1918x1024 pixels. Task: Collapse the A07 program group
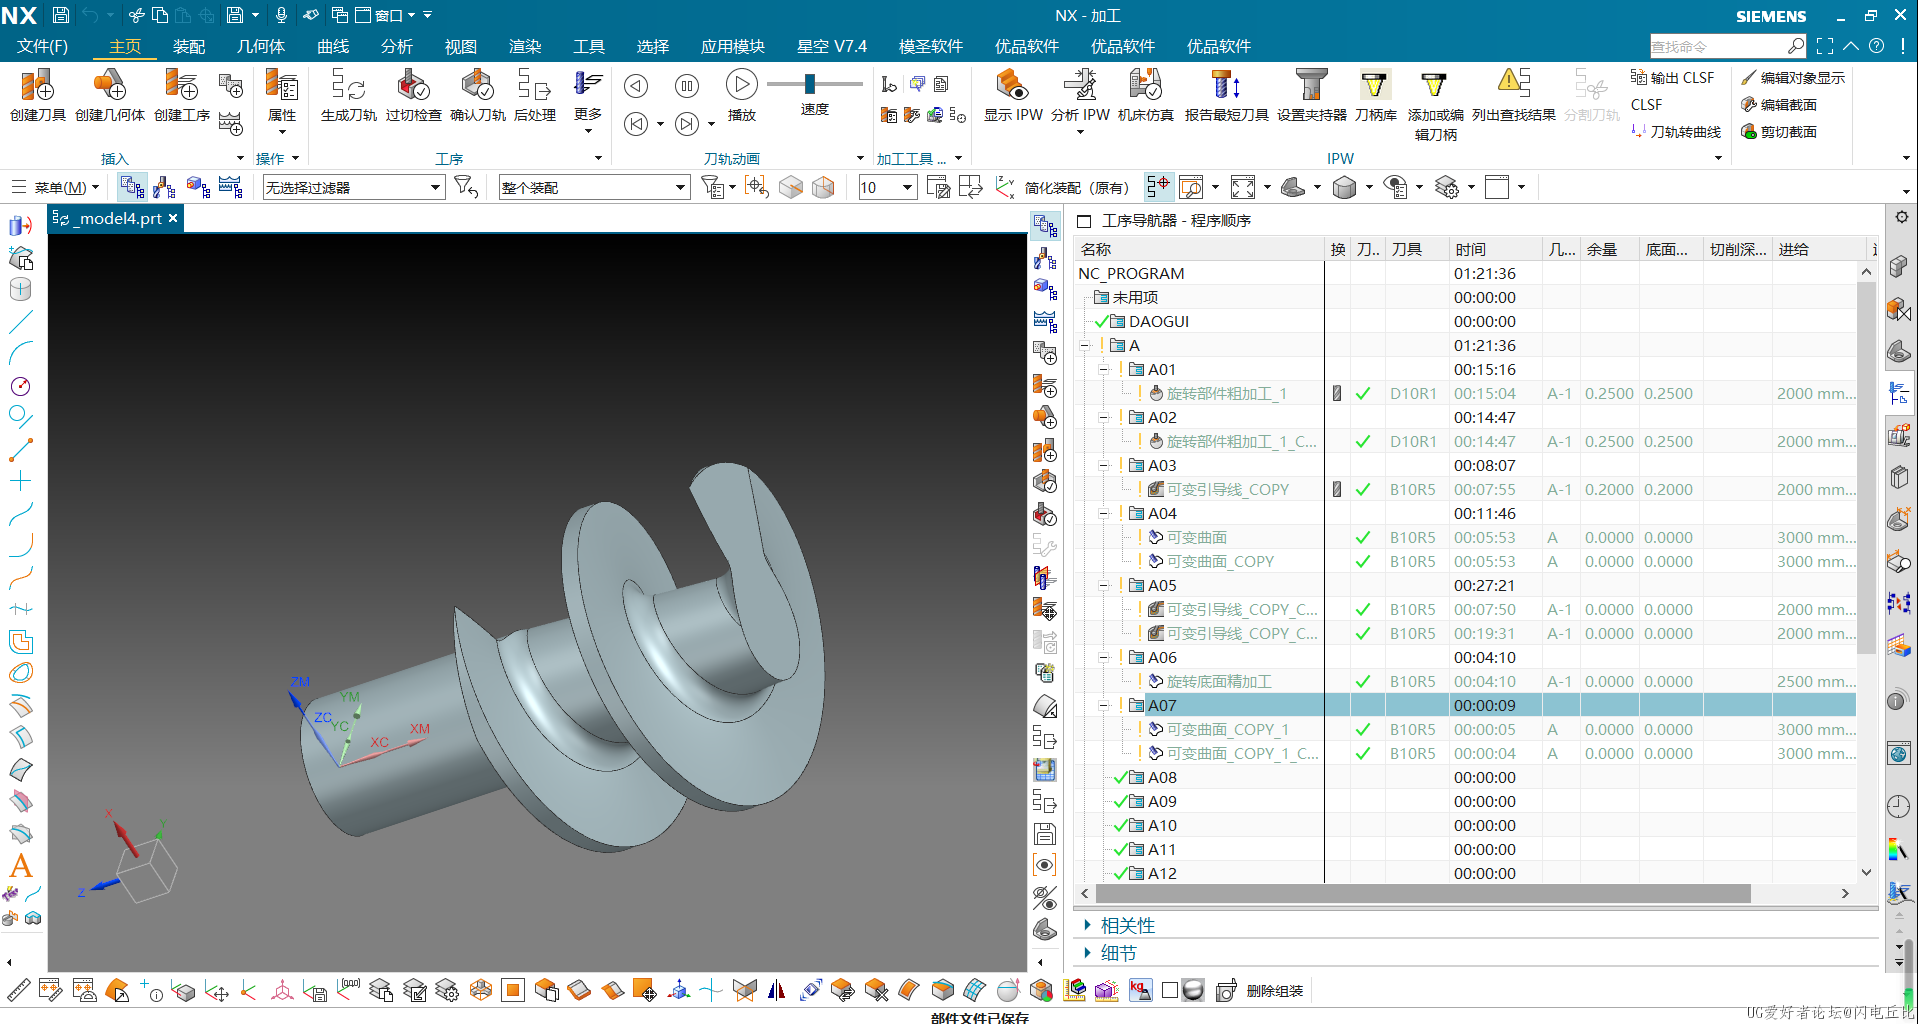pyautogui.click(x=1104, y=705)
